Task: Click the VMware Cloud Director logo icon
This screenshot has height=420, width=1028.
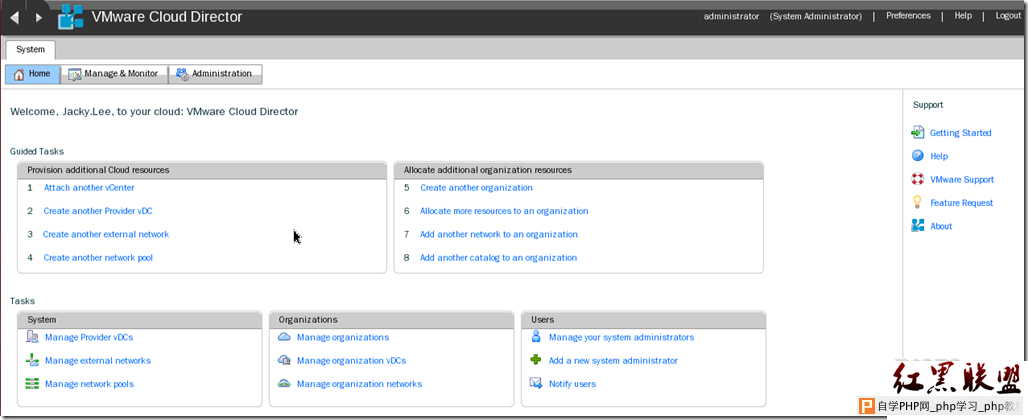Action: (71, 16)
